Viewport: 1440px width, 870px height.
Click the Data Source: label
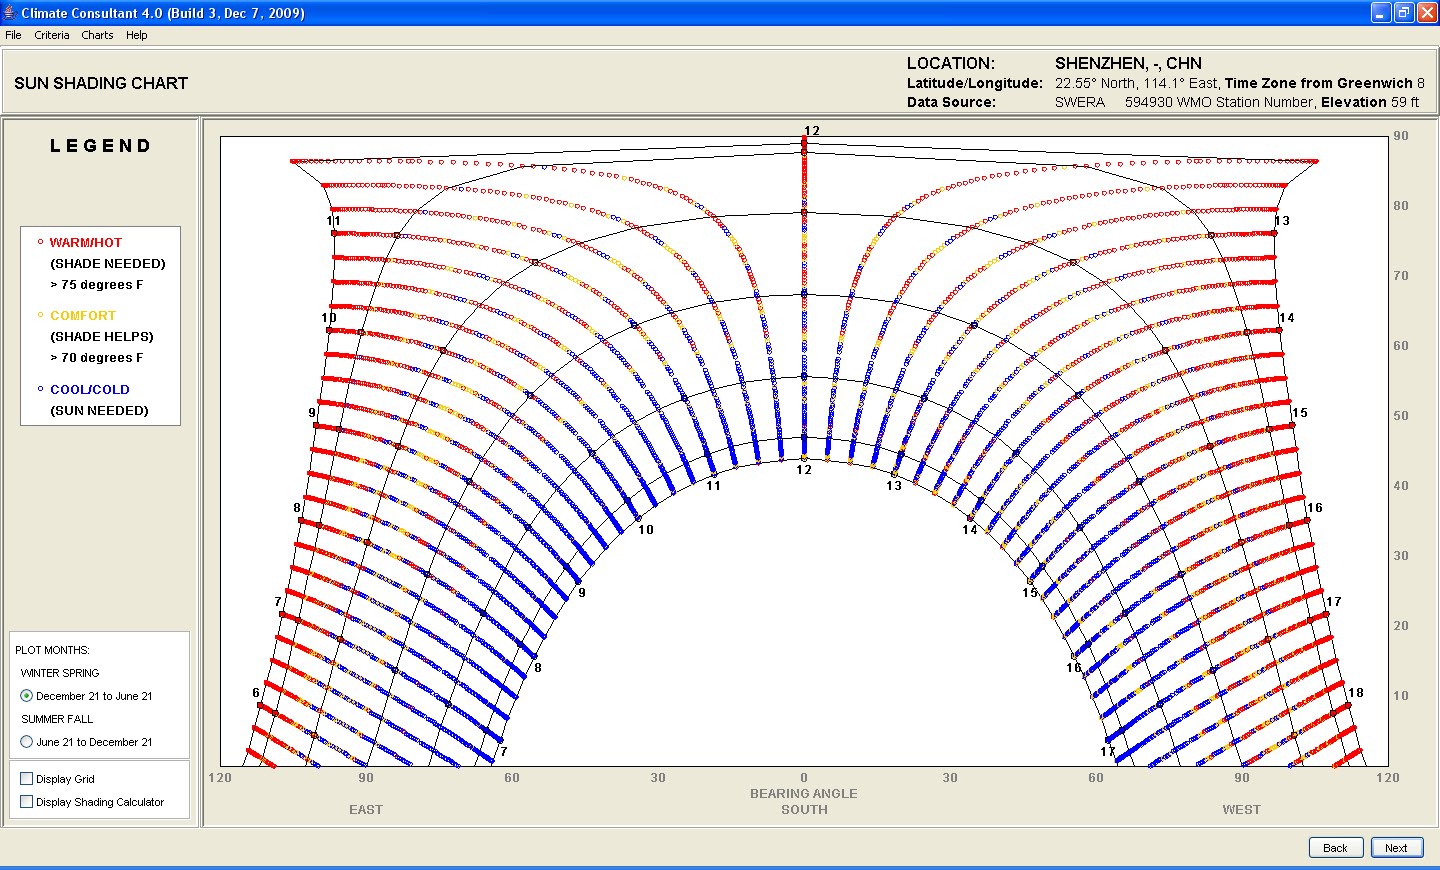(x=951, y=102)
